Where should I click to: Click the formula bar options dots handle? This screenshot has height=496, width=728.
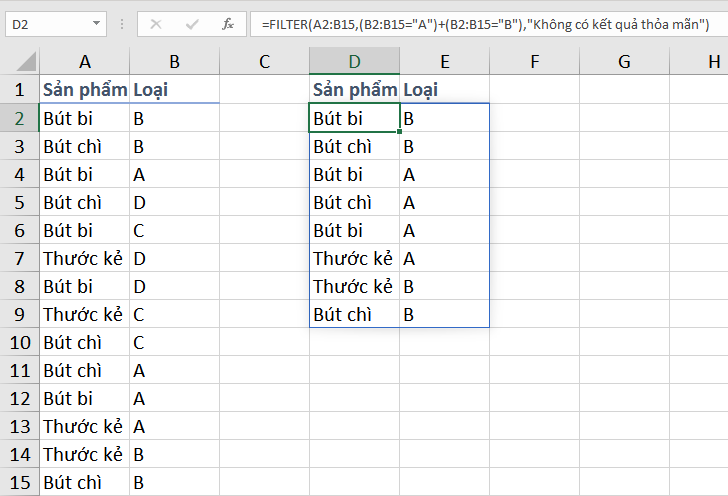(124, 23)
